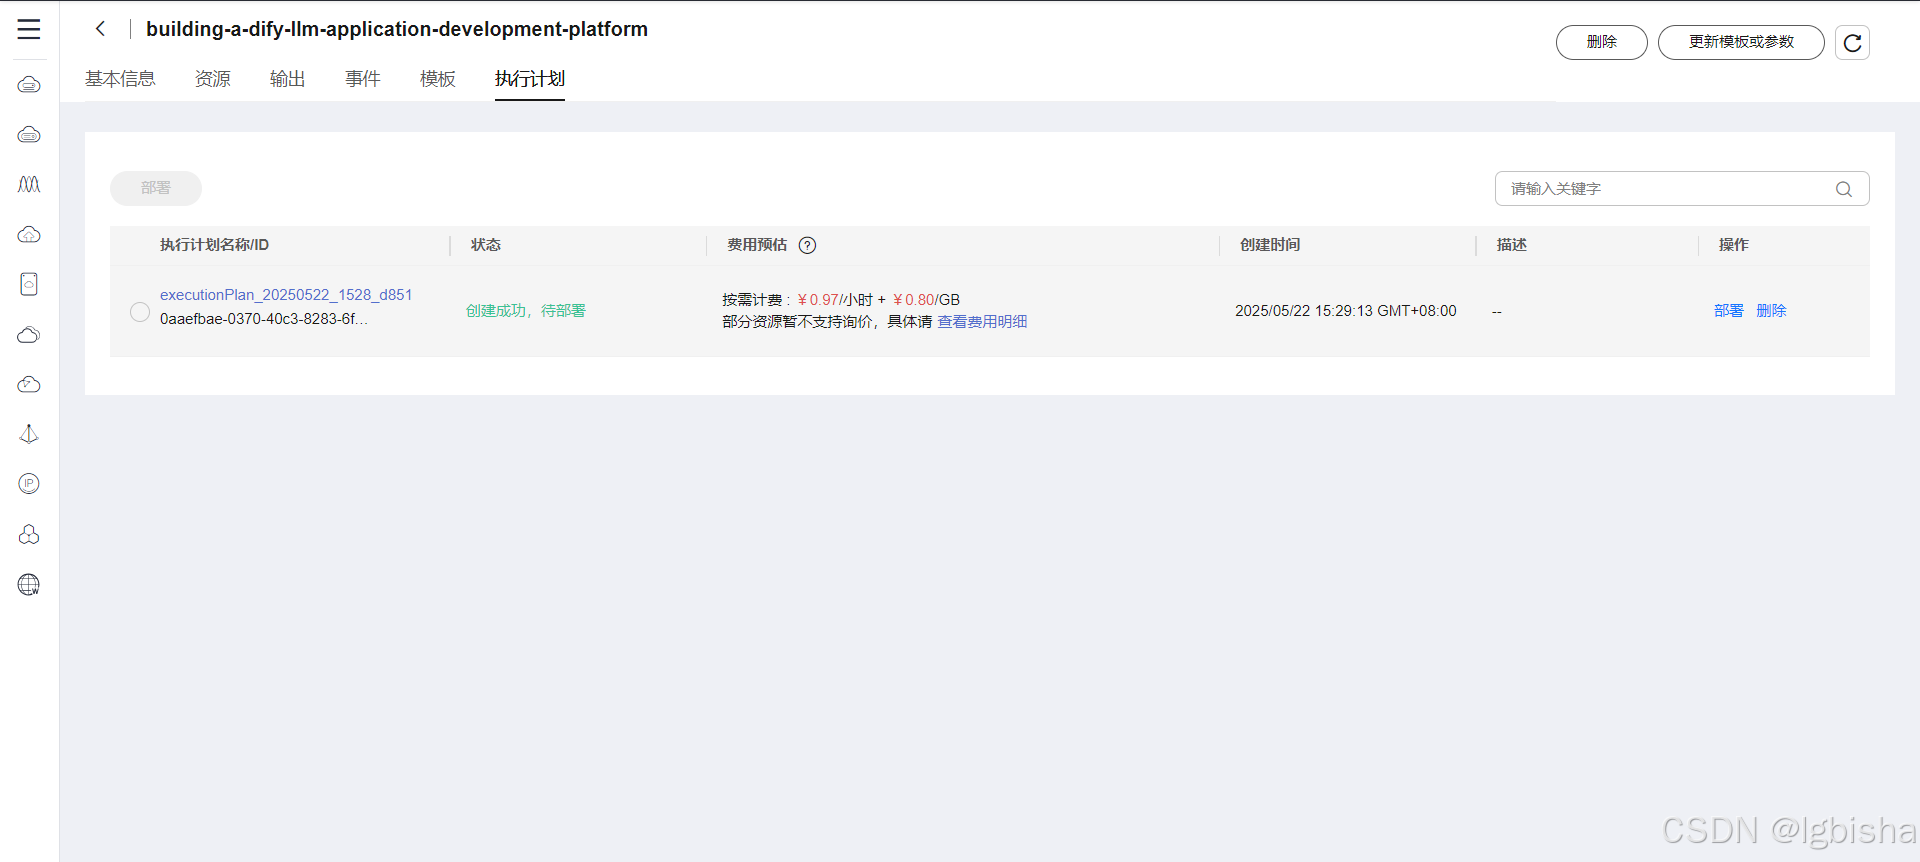Viewport: 1920px width, 862px height.
Task: Click the search magnifier icon
Action: [x=1844, y=189]
